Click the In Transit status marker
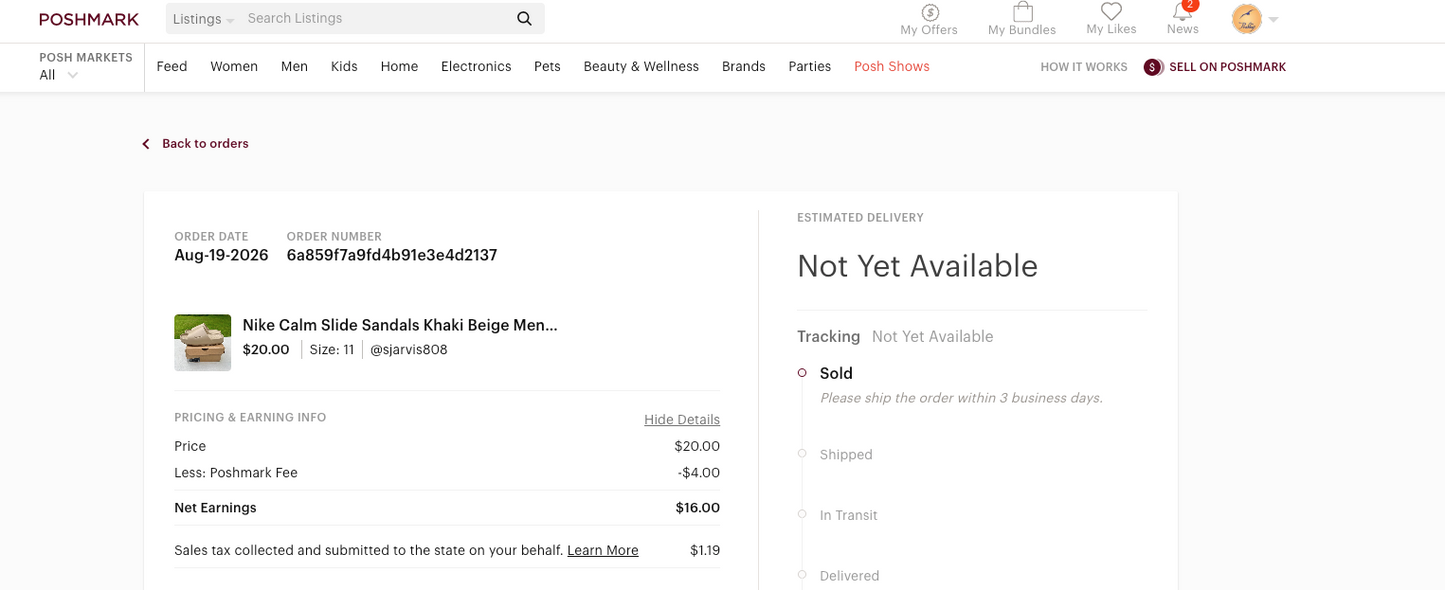The height and width of the screenshot is (590, 1445). [802, 514]
